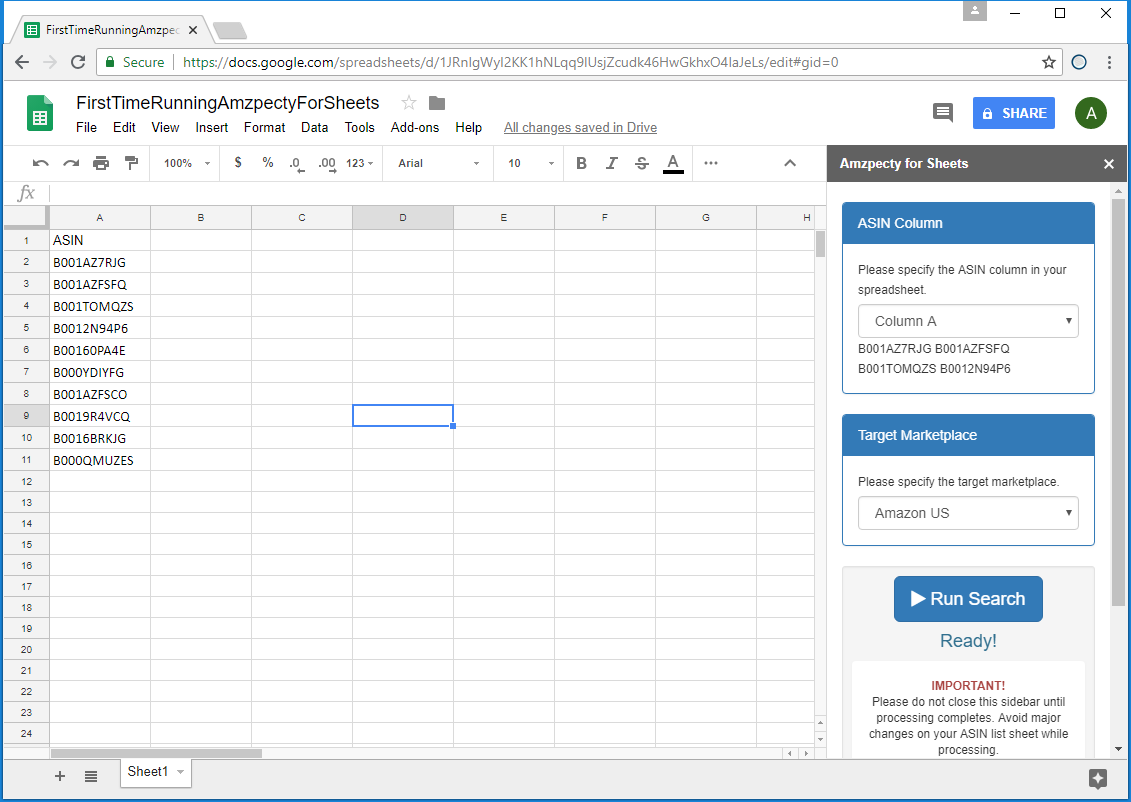
Task: Format as percent
Action: (268, 162)
